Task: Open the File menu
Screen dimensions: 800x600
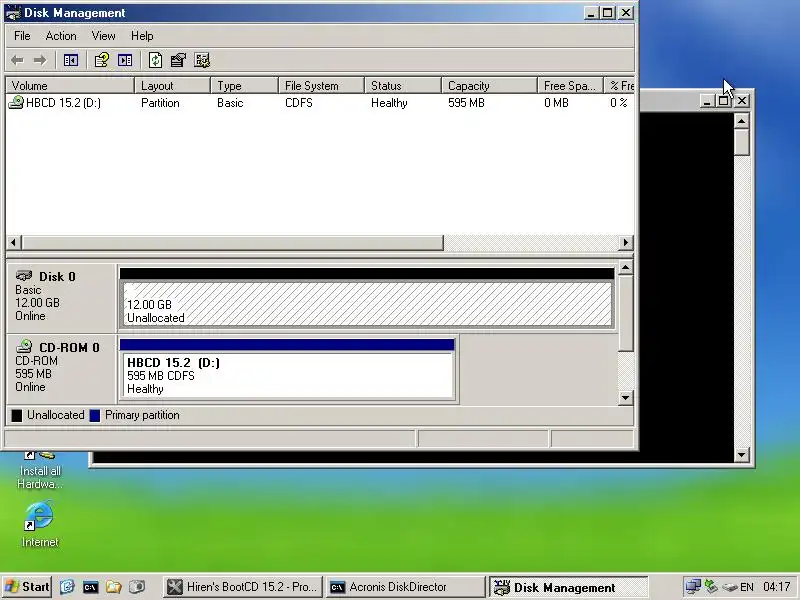Action: click(22, 36)
